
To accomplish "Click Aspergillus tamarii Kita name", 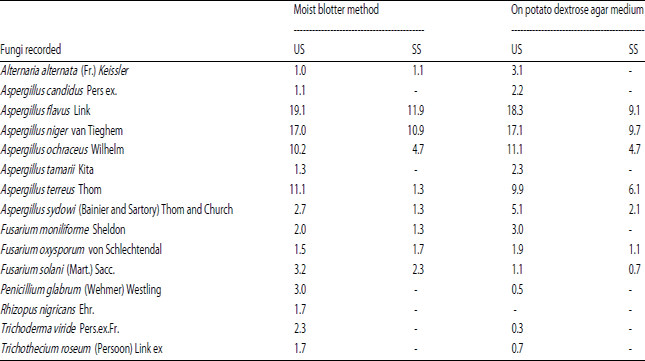I will tap(47, 170).
